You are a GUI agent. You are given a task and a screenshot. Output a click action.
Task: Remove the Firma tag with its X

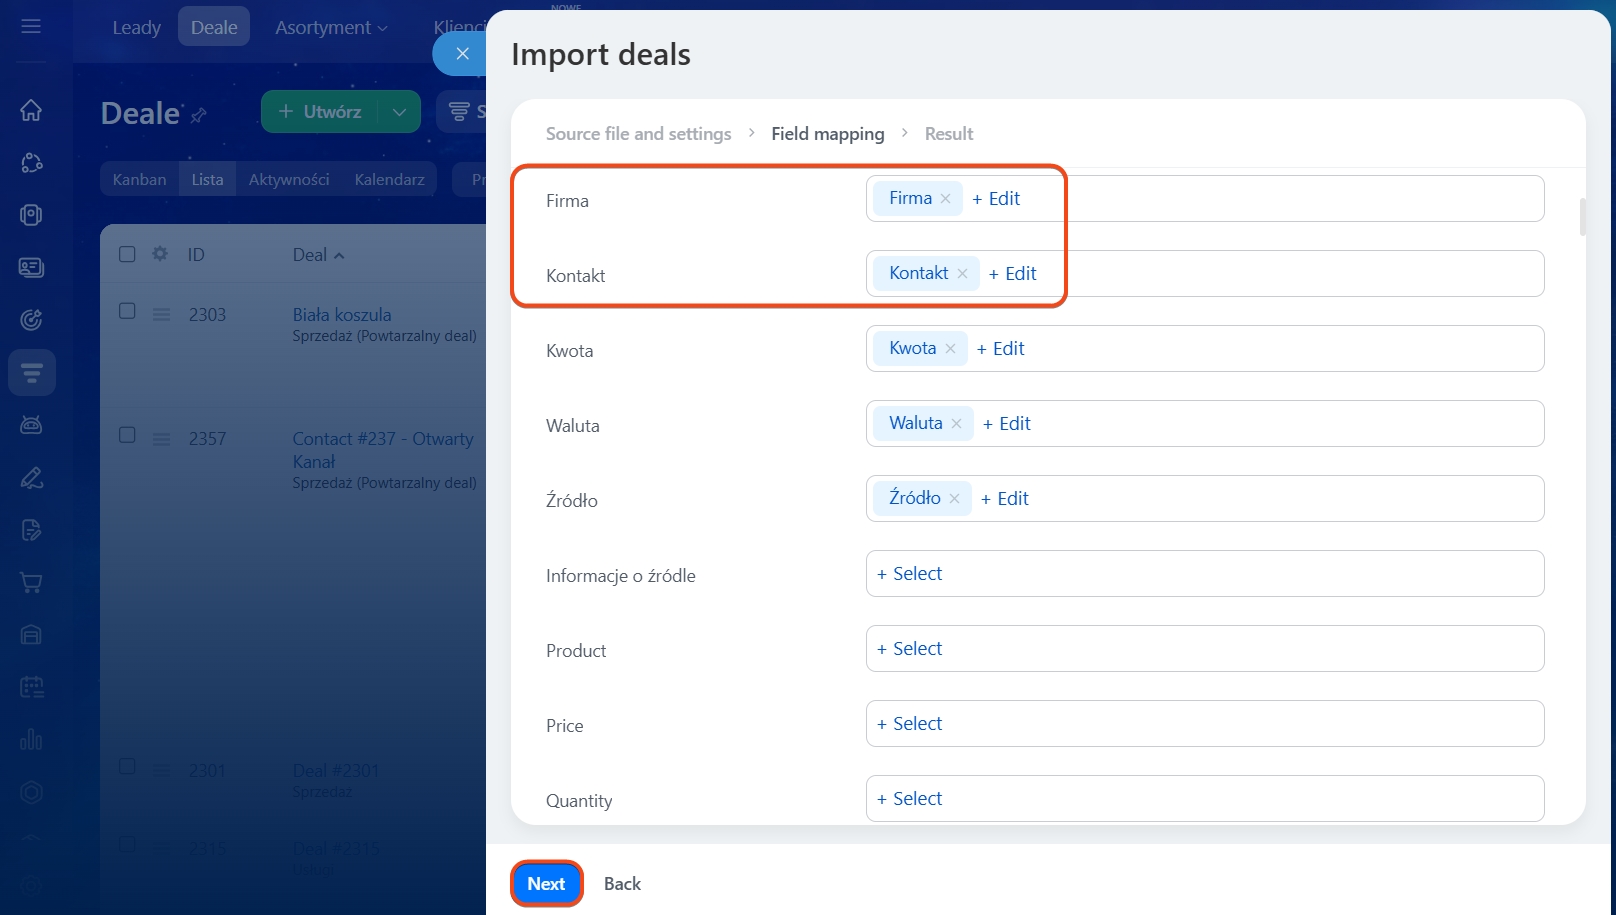tap(946, 199)
